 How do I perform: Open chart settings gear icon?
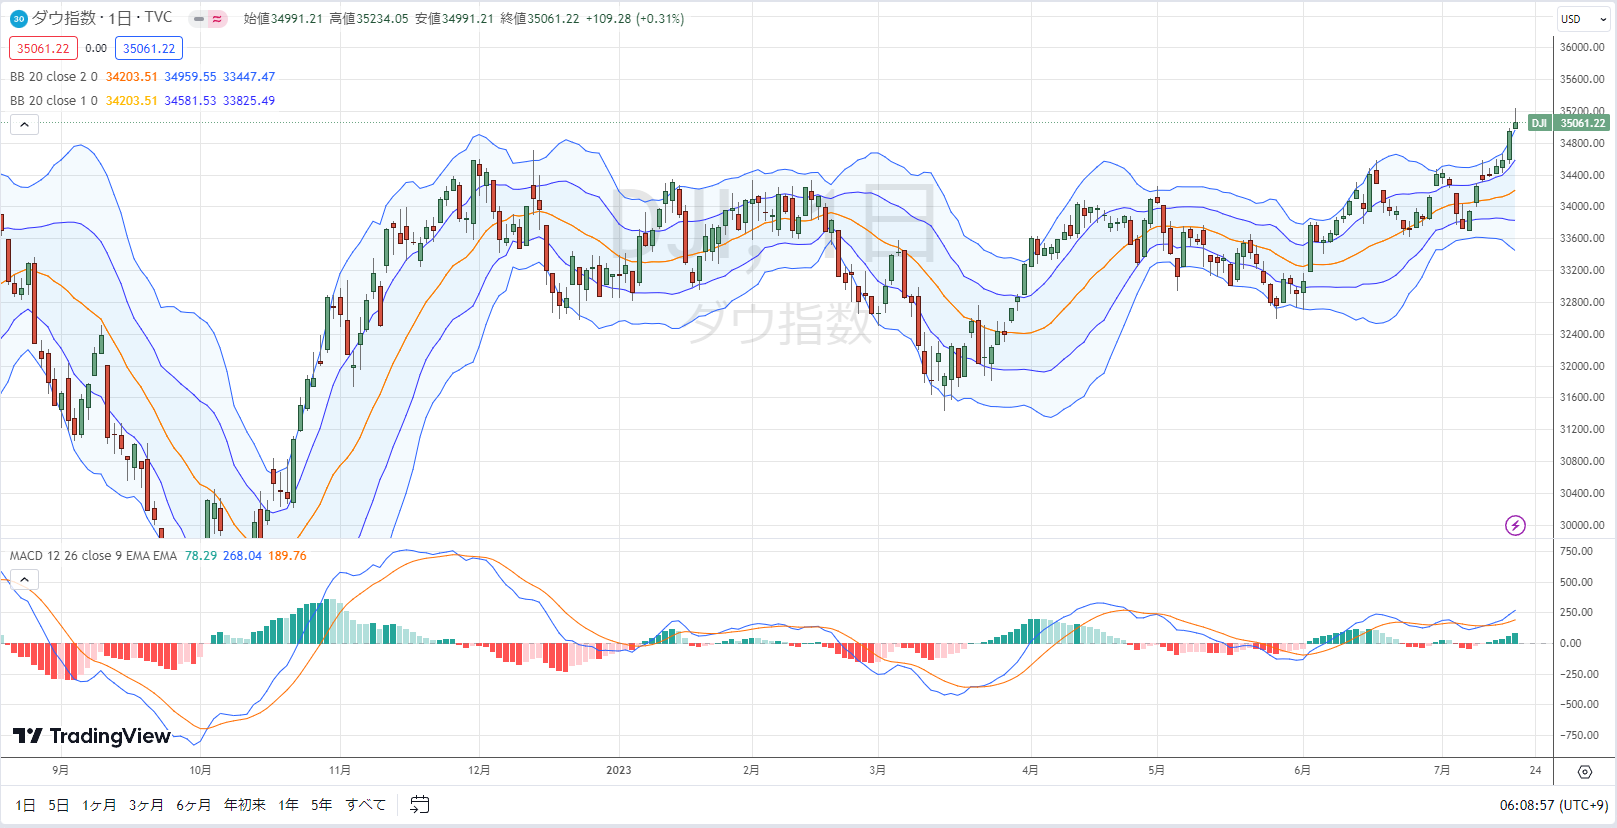coord(1584,771)
